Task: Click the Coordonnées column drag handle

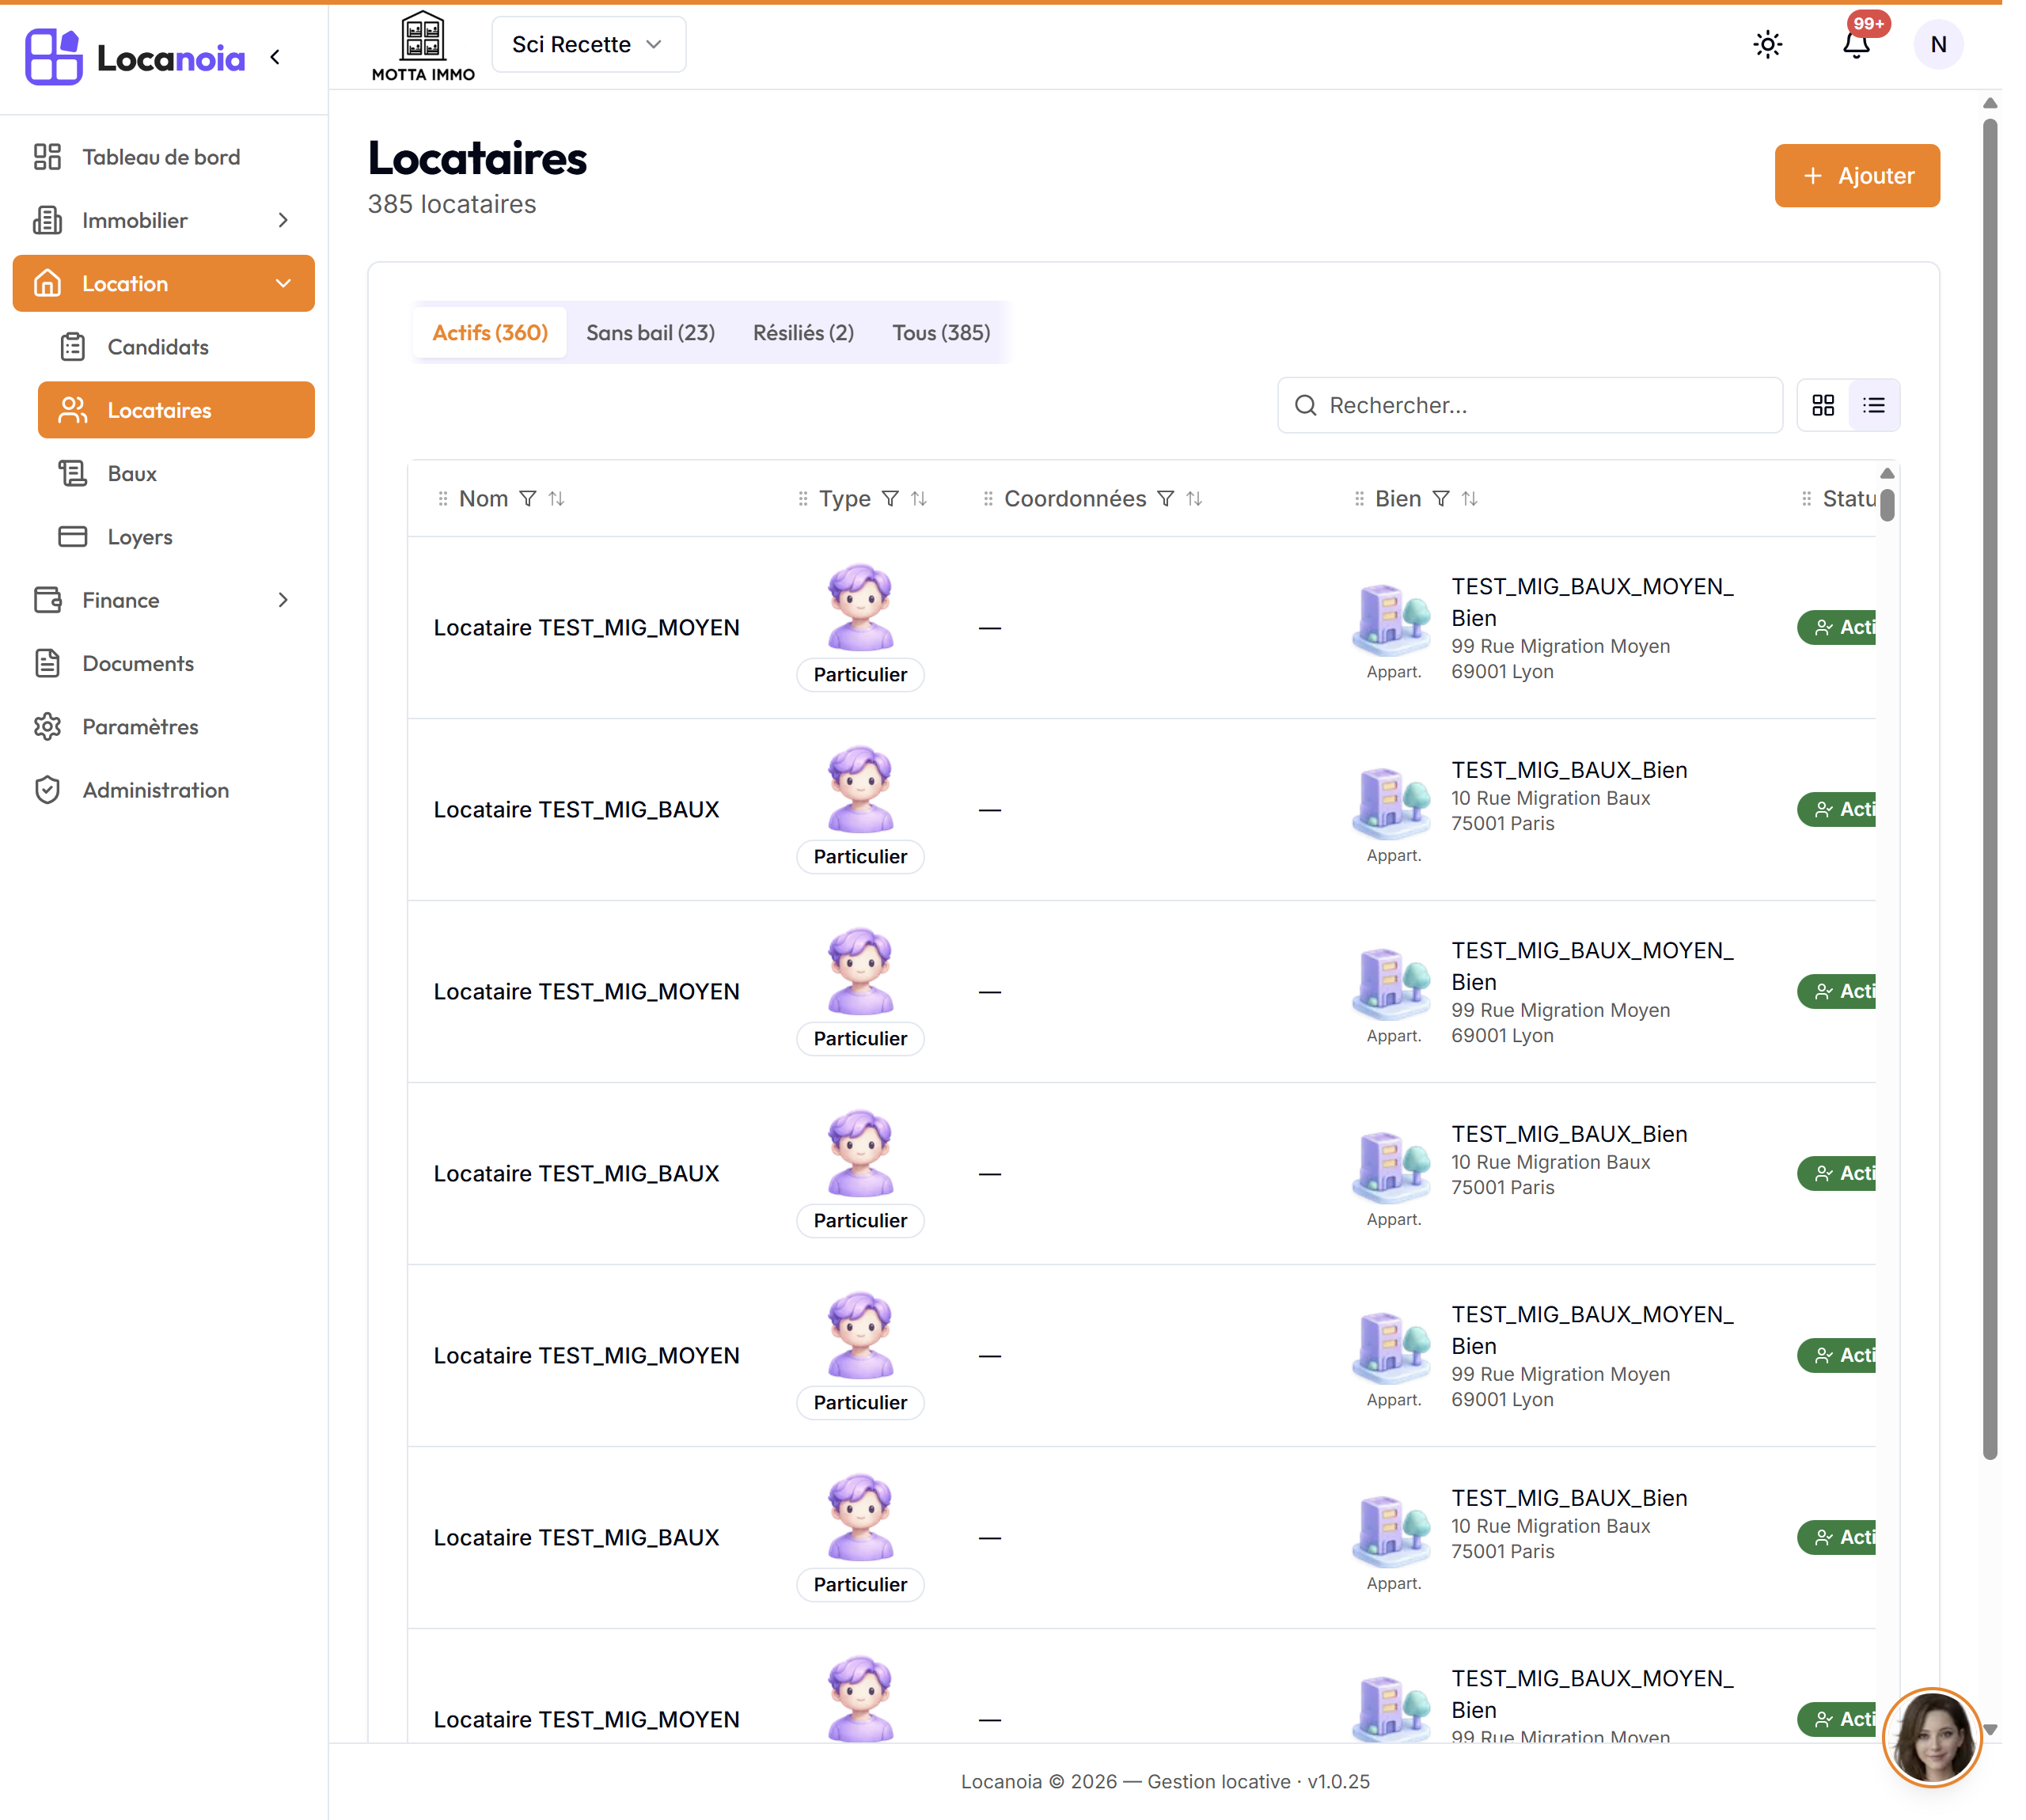Action: click(988, 499)
